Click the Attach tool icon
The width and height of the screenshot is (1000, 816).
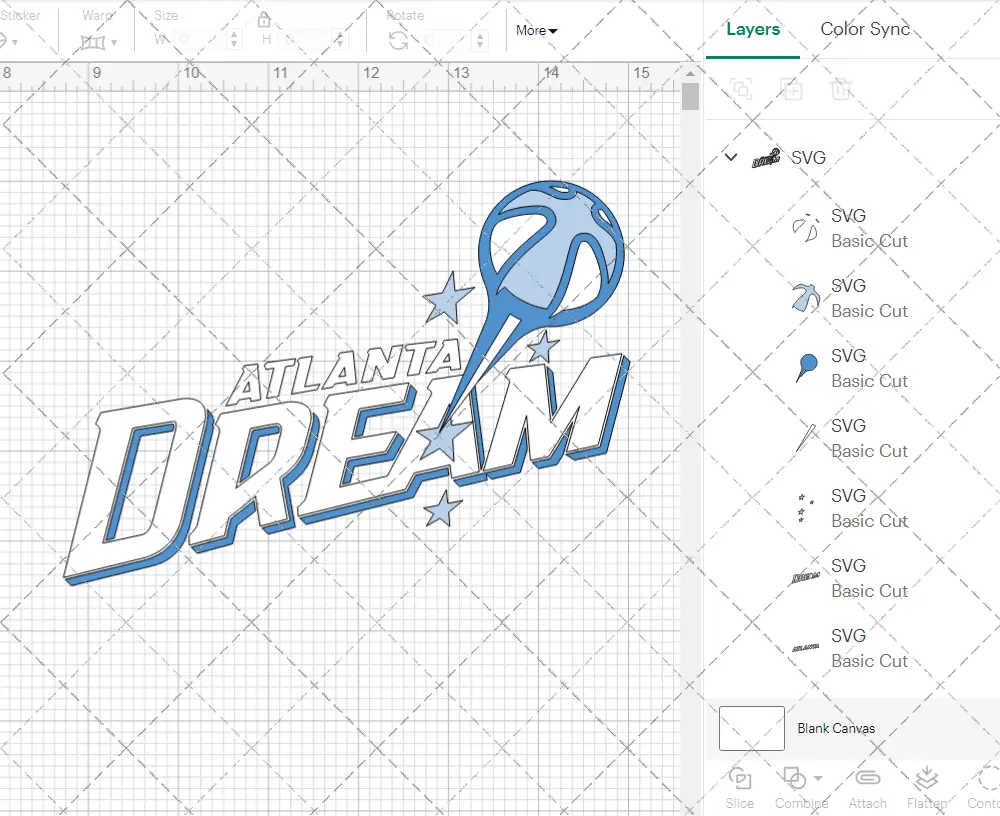tap(867, 778)
